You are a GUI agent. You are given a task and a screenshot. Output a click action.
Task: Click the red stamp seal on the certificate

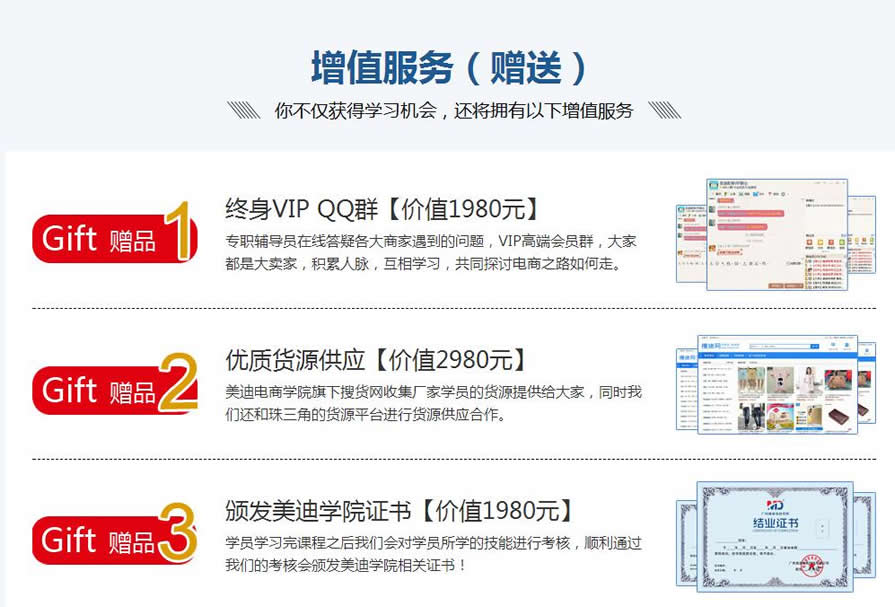coord(811,565)
